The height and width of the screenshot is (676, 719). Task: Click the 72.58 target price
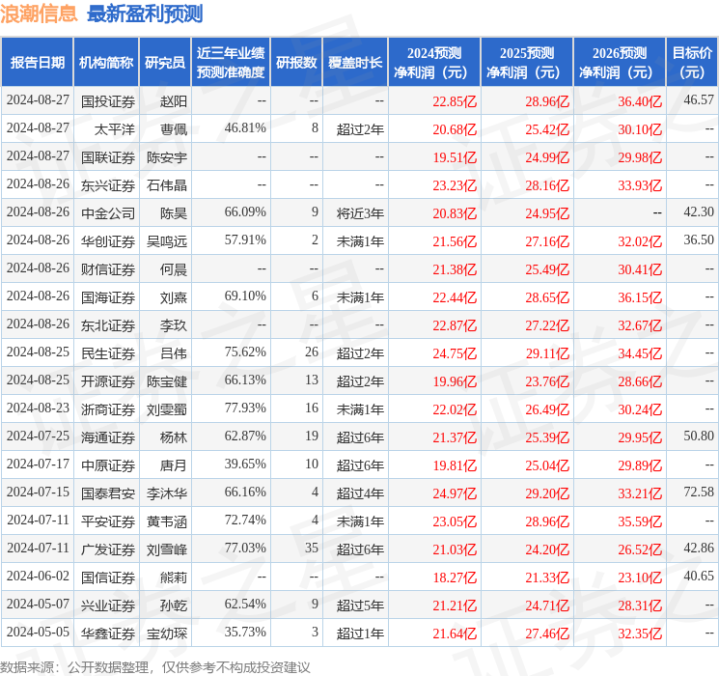pyautogui.click(x=698, y=492)
